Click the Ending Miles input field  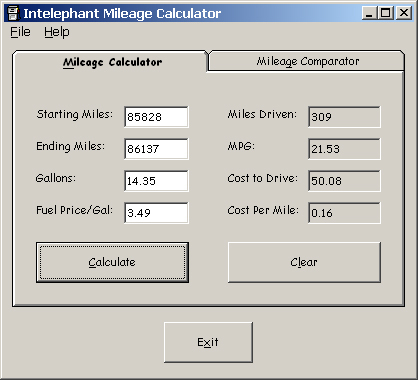(156, 149)
